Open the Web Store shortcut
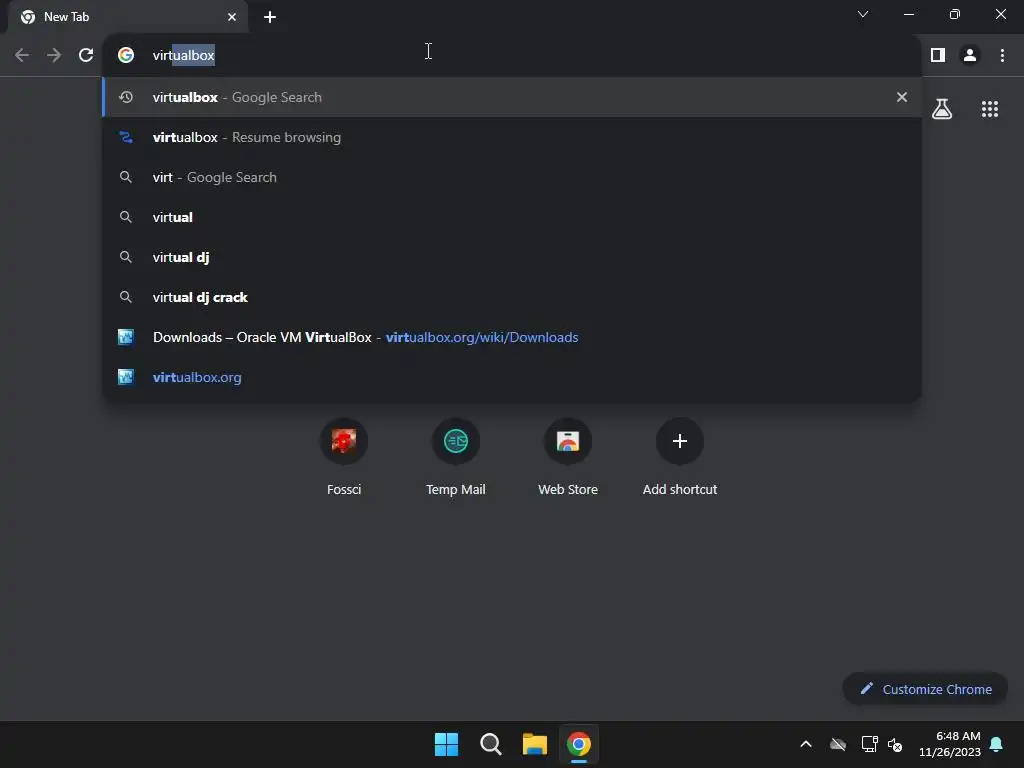 pos(568,457)
